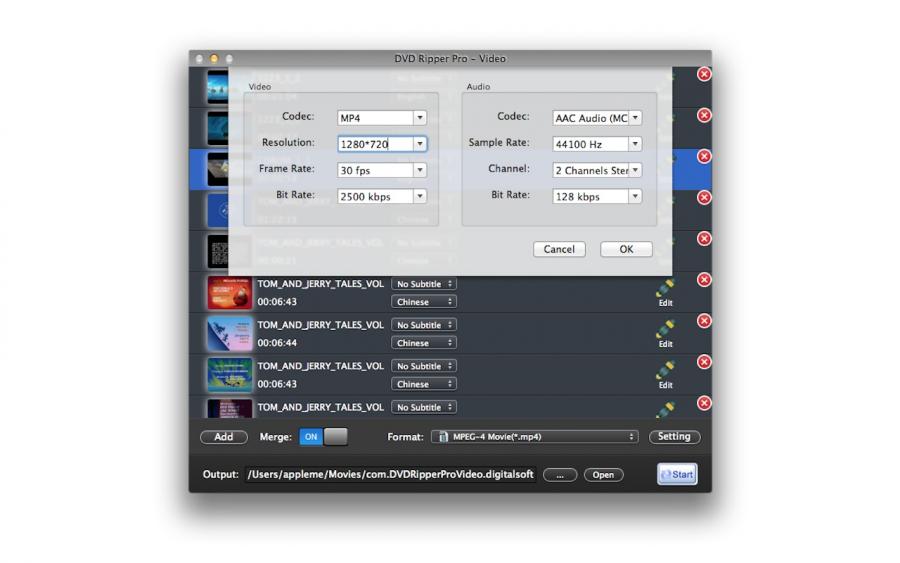Open the Channel dropdown 2 Channels Stereo

pyautogui.click(x=597, y=170)
